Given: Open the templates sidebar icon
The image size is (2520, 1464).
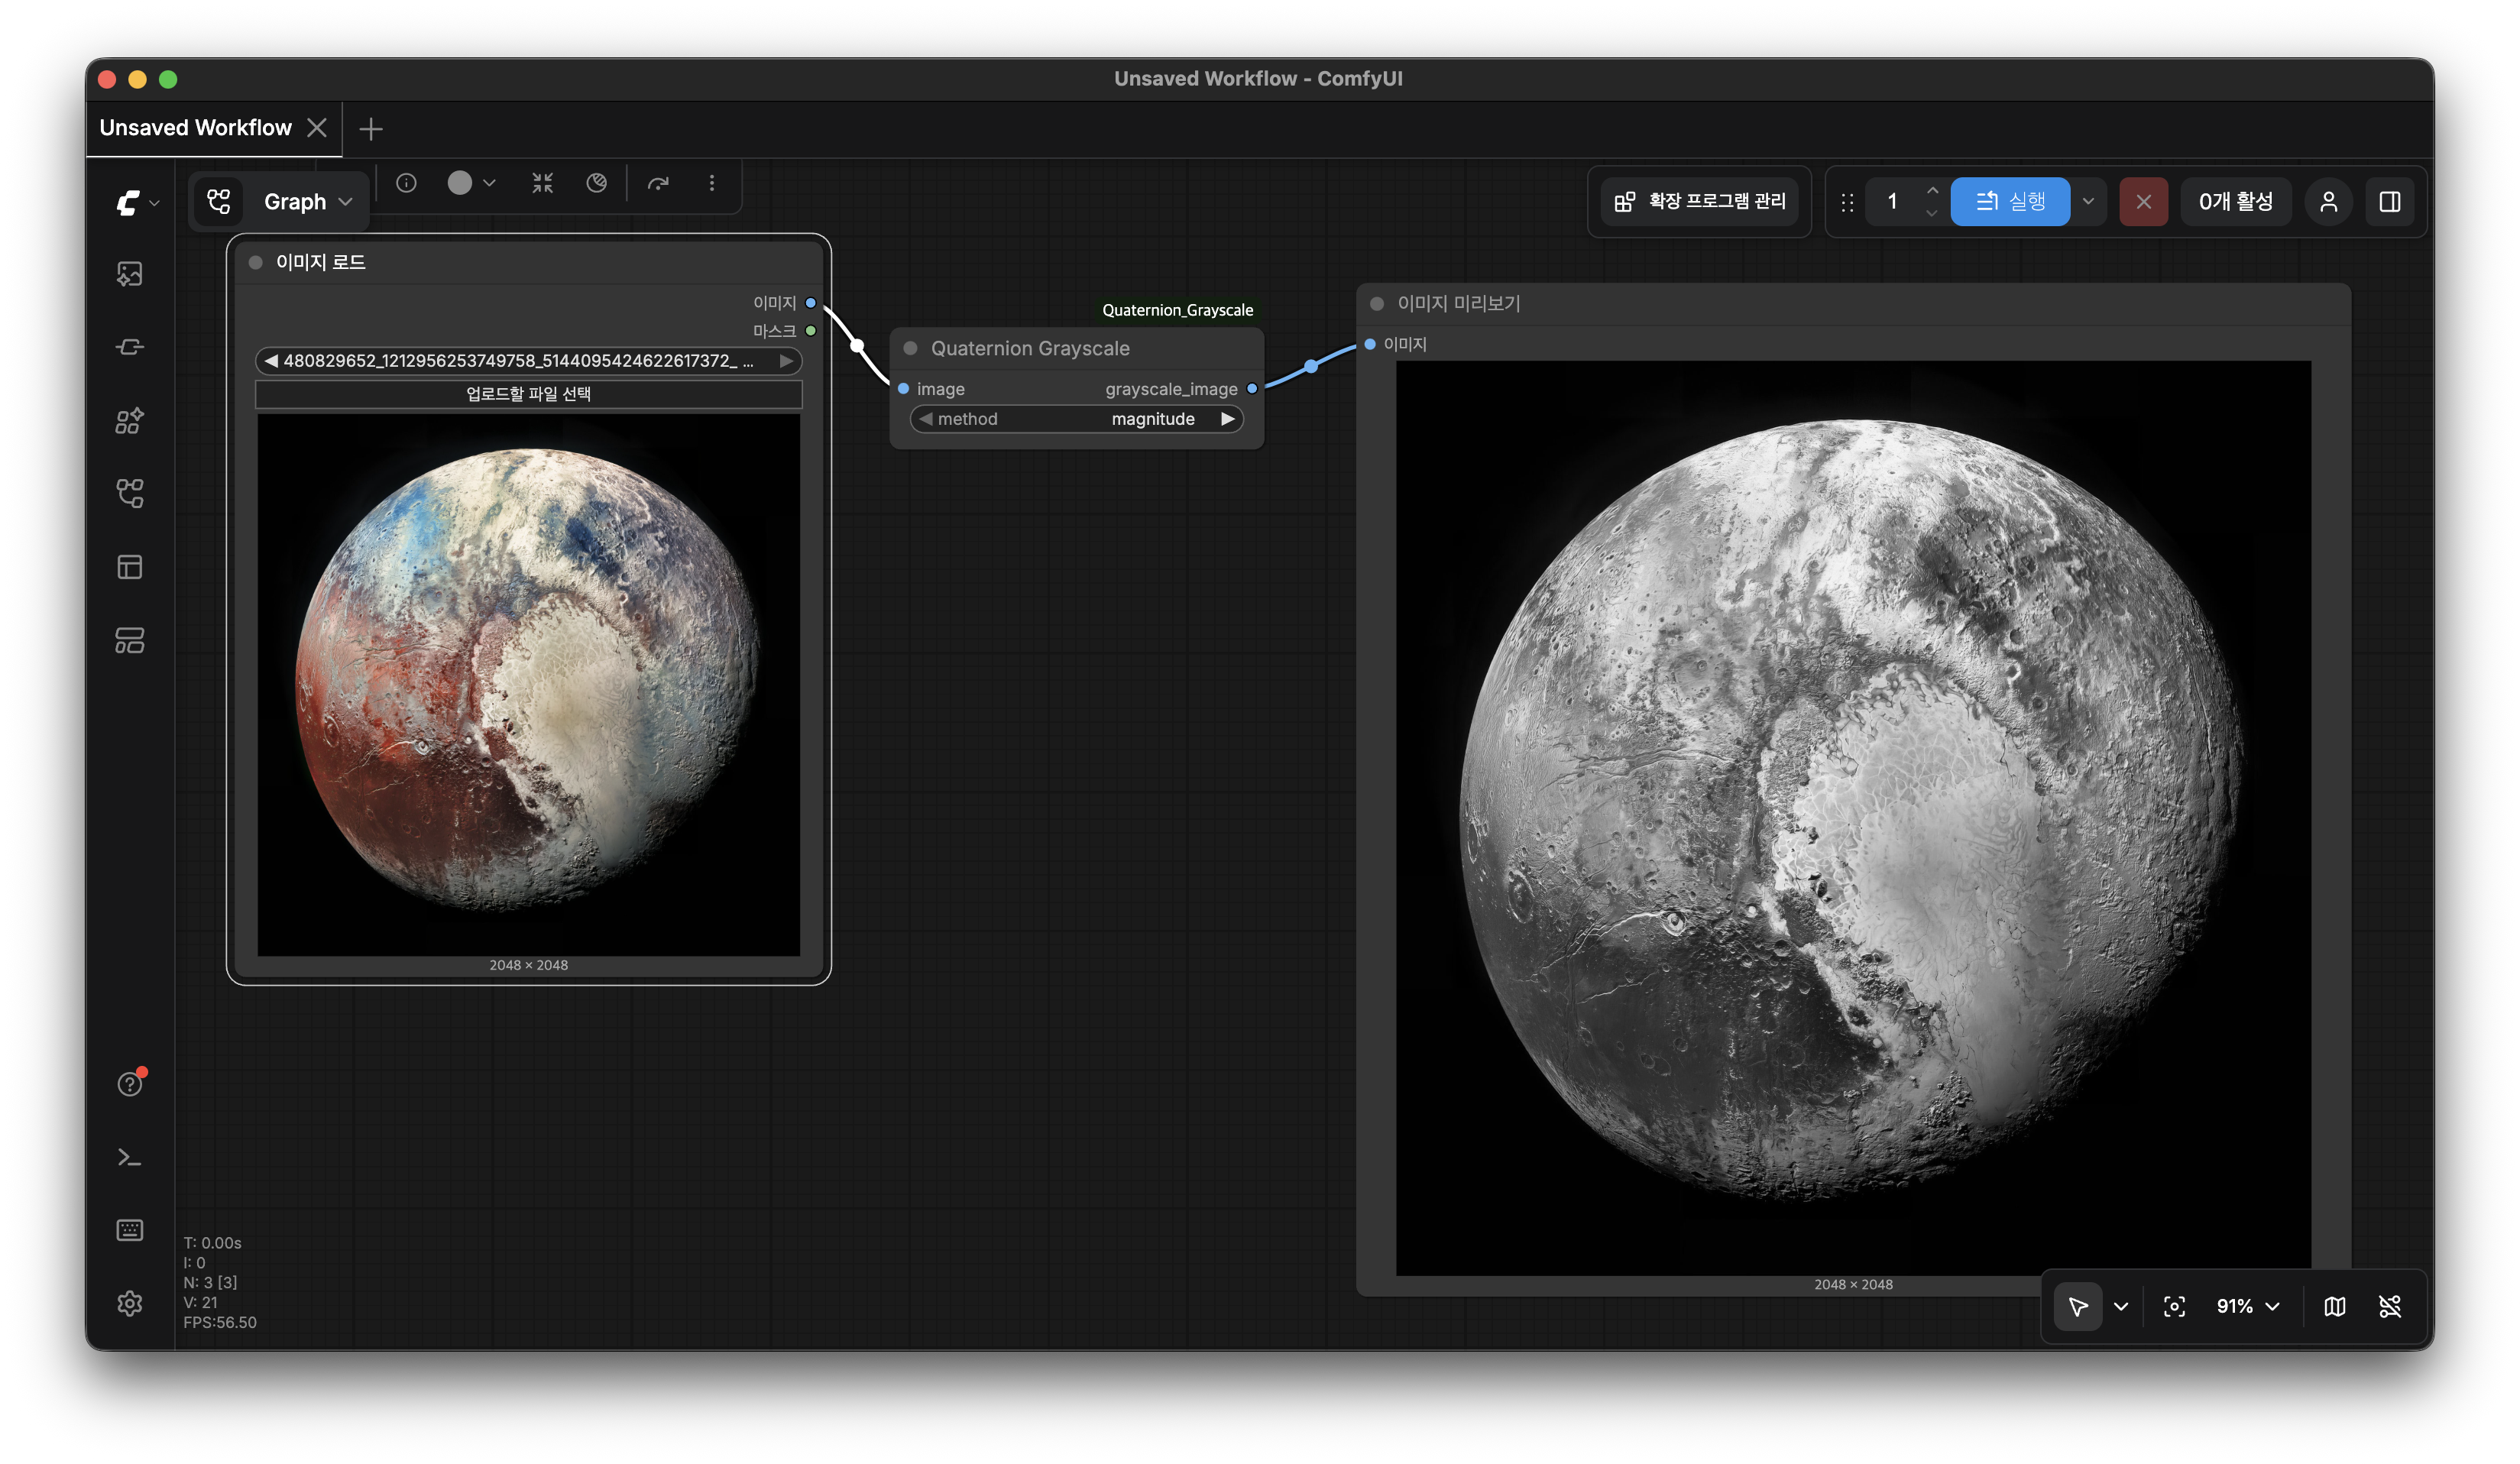Looking at the screenshot, I should [130, 567].
